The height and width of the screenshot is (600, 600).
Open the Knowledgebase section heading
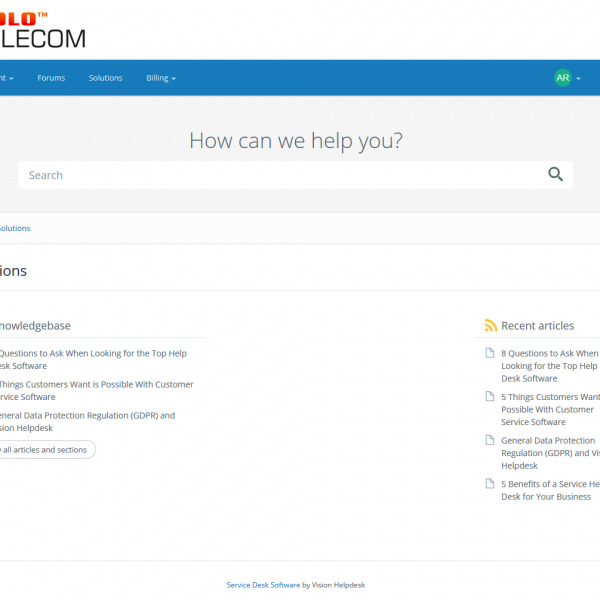tap(35, 326)
